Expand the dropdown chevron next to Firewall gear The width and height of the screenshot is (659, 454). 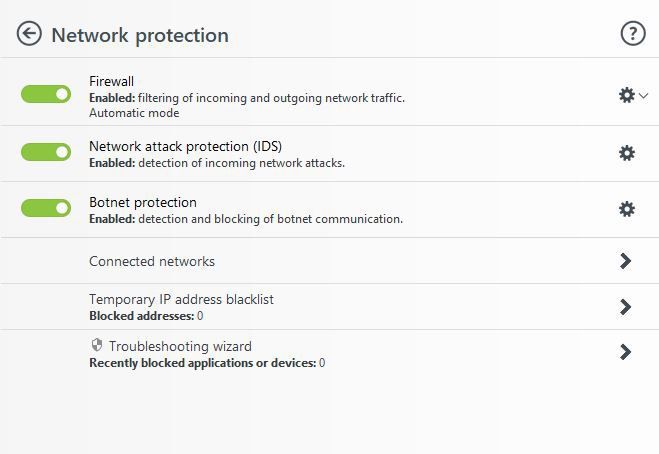(x=643, y=96)
